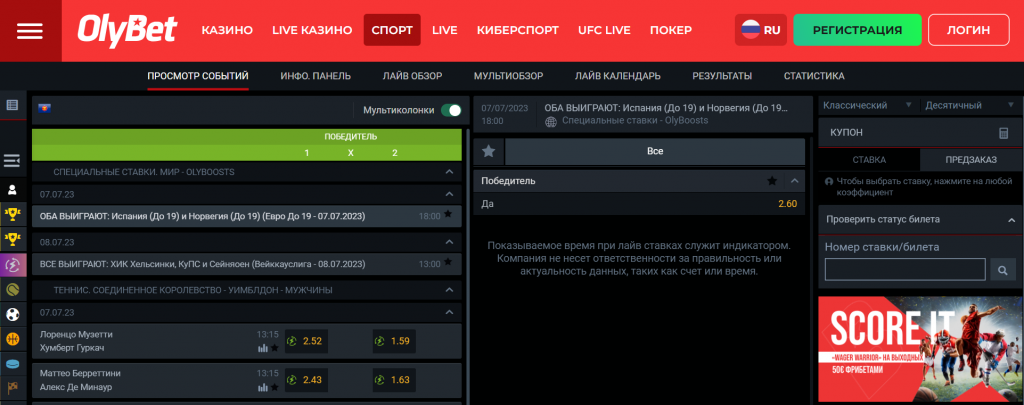Image resolution: width=1024 pixels, height=405 pixels.
Task: Select the ice hockey puck icon
Action: [12, 364]
